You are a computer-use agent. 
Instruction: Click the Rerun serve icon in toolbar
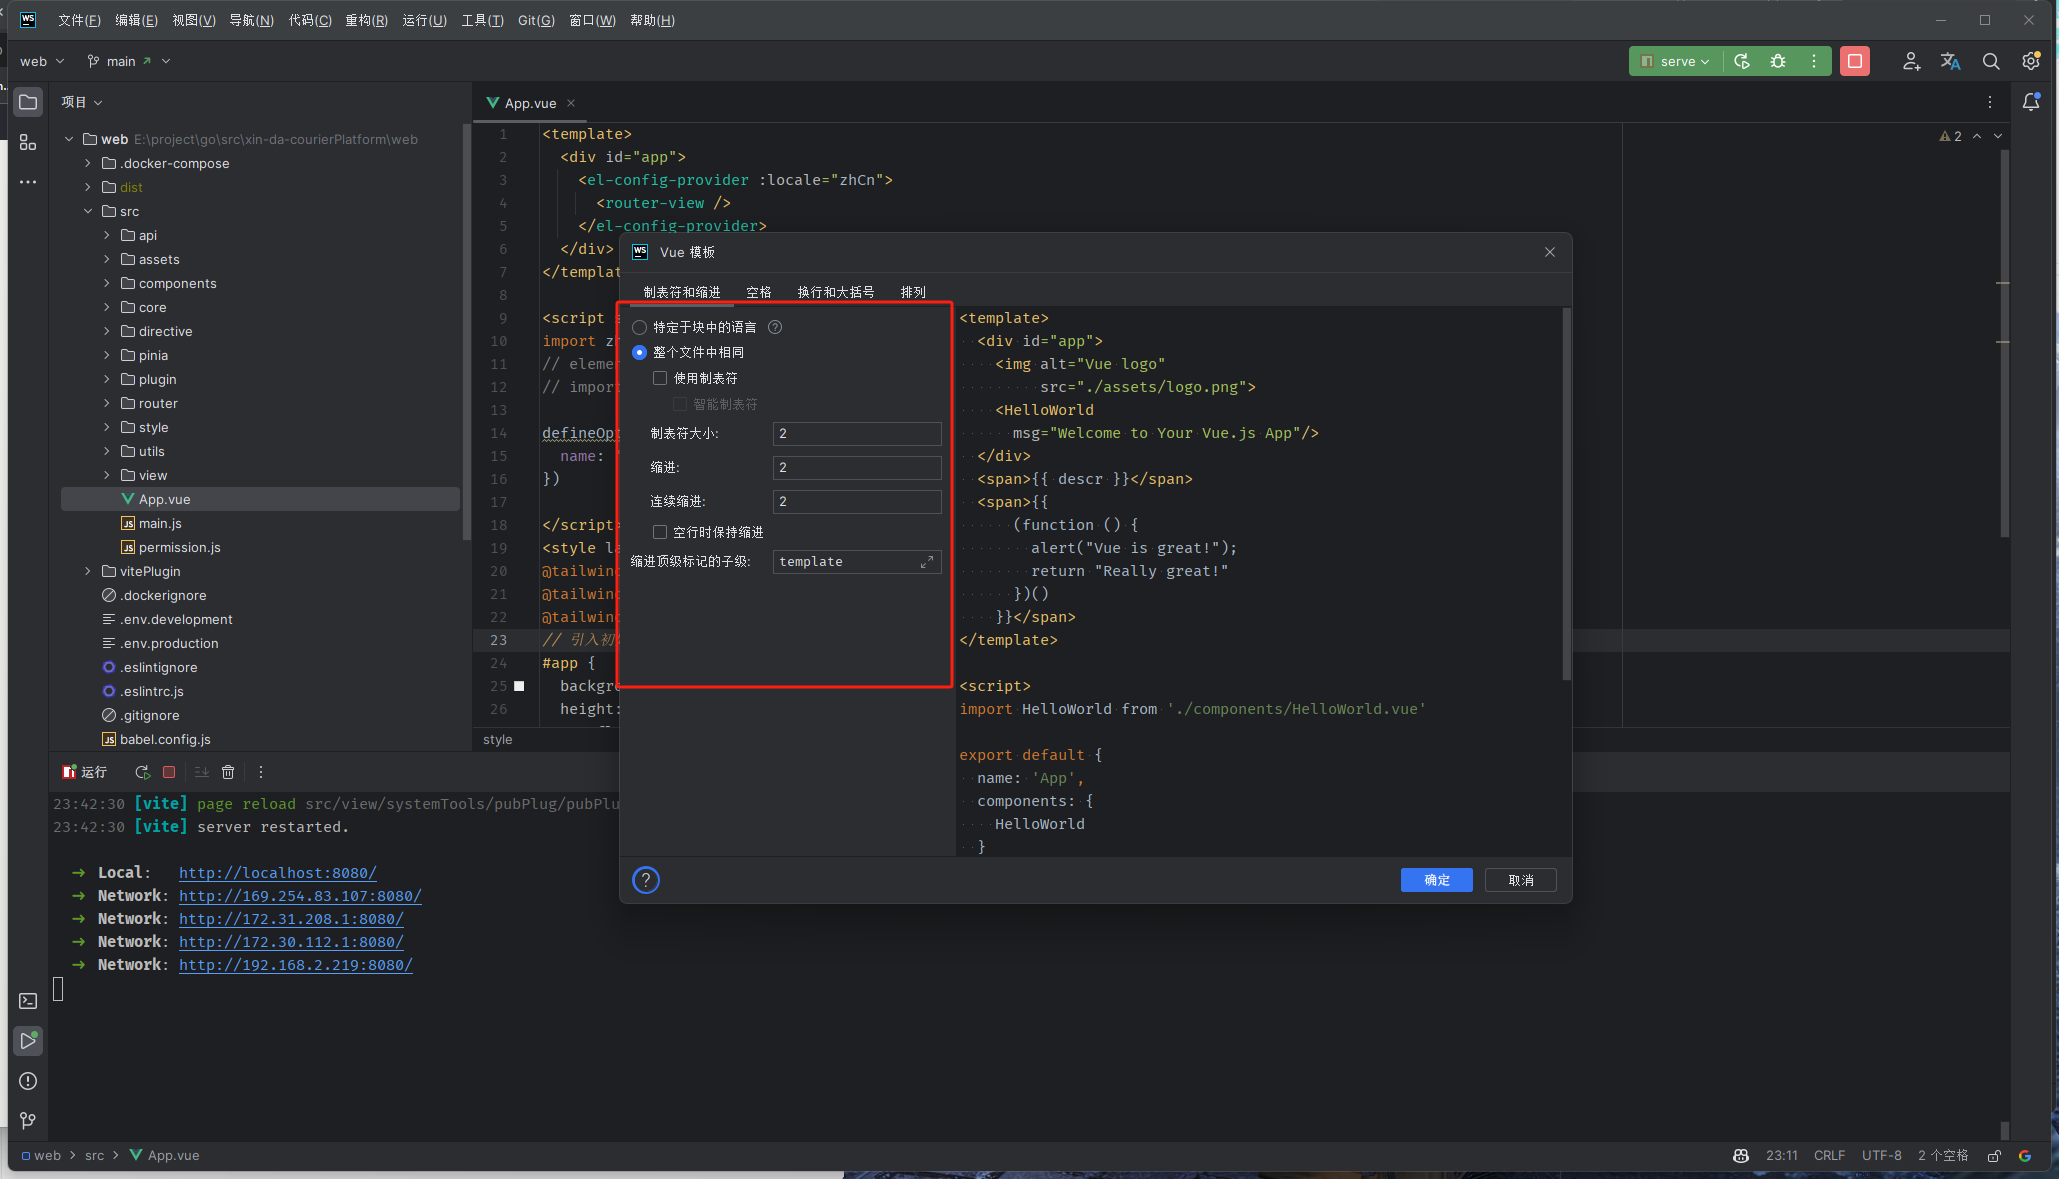tap(1742, 61)
